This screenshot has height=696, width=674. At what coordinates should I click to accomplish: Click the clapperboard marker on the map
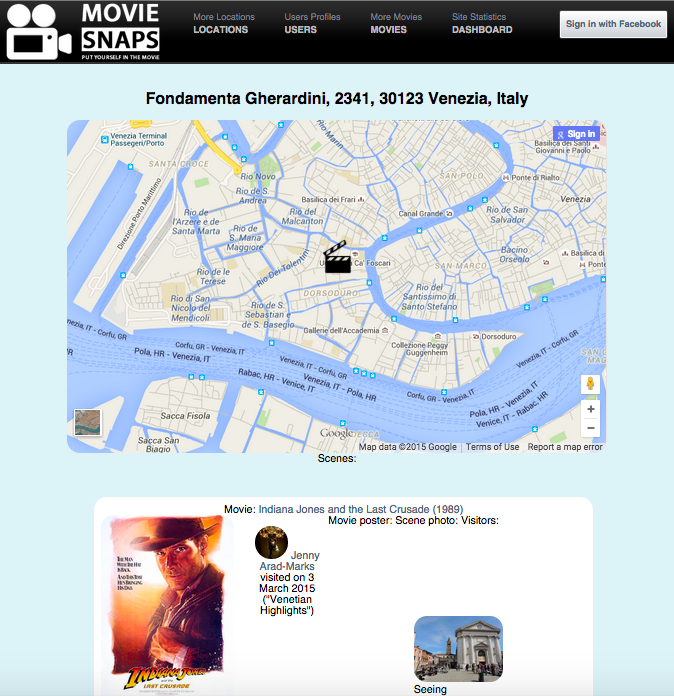tap(337, 257)
